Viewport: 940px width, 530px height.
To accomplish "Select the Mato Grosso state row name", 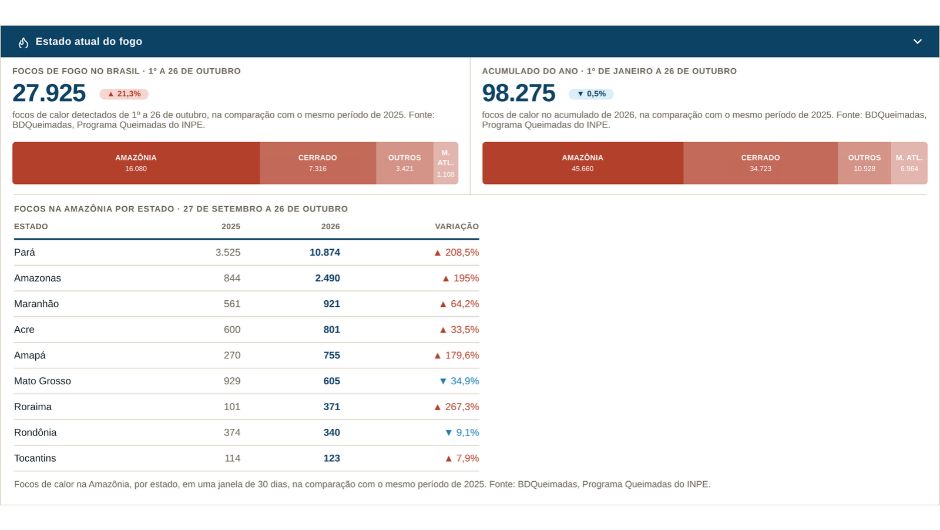I will tap(43, 381).
